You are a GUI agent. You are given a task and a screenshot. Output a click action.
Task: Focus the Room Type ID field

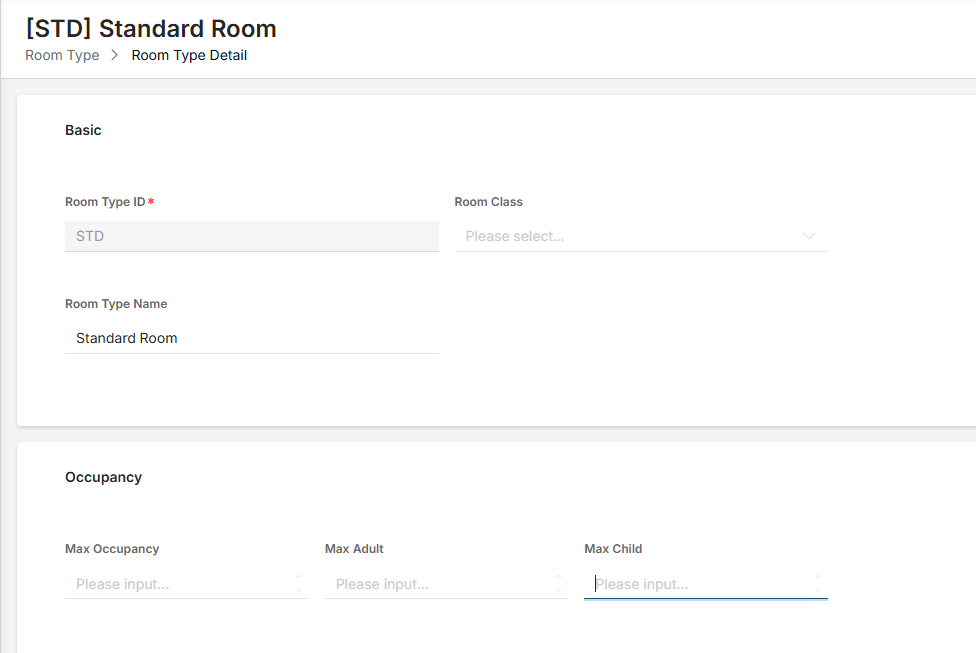click(251, 237)
